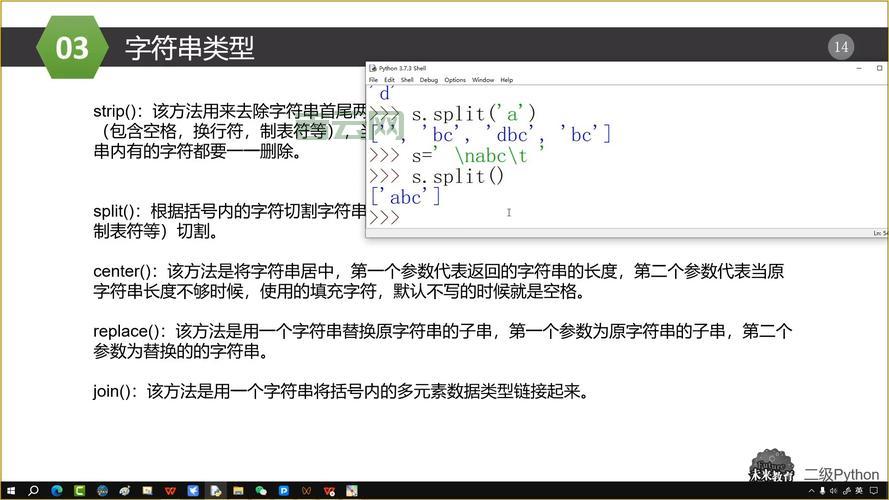Show hidden system tray icons
This screenshot has height=500, width=889.
point(811,490)
